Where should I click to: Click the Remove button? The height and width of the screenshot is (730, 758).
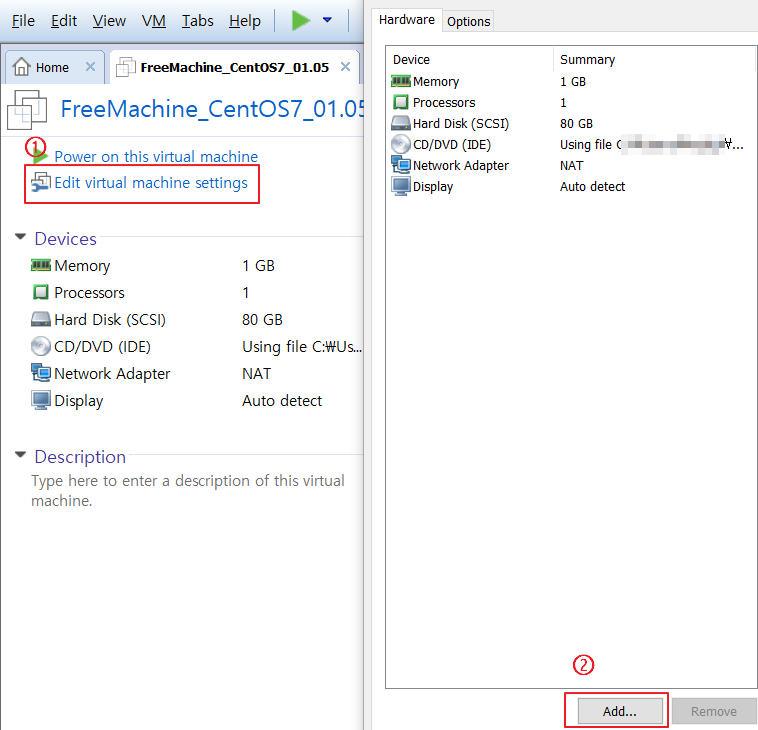tap(714, 711)
